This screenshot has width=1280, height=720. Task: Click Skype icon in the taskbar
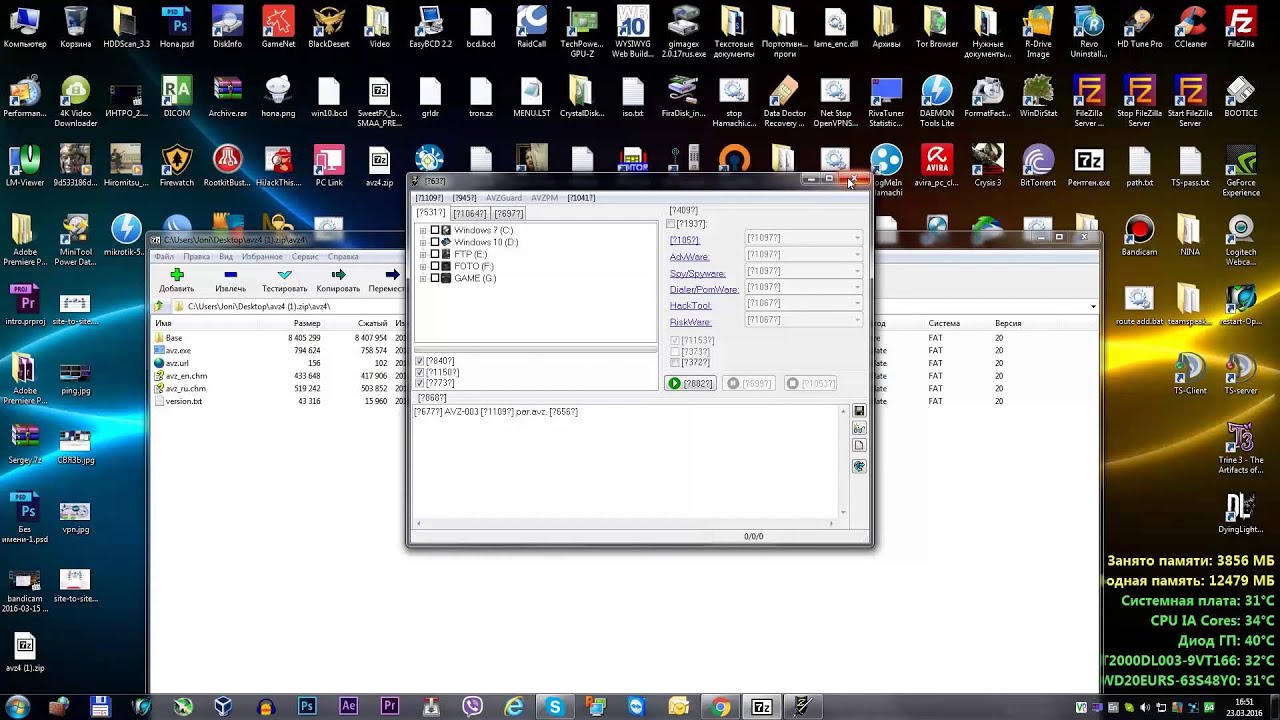tap(554, 706)
